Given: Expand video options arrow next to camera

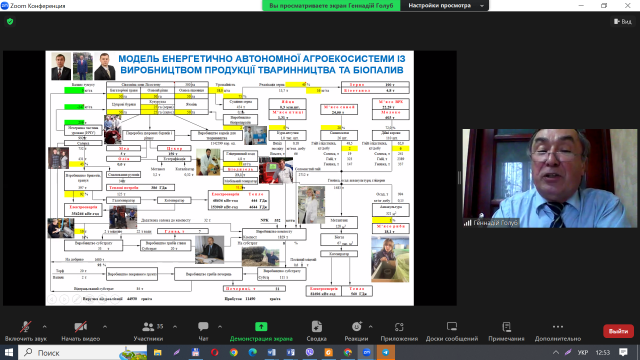Looking at the screenshot, I should point(105,327).
